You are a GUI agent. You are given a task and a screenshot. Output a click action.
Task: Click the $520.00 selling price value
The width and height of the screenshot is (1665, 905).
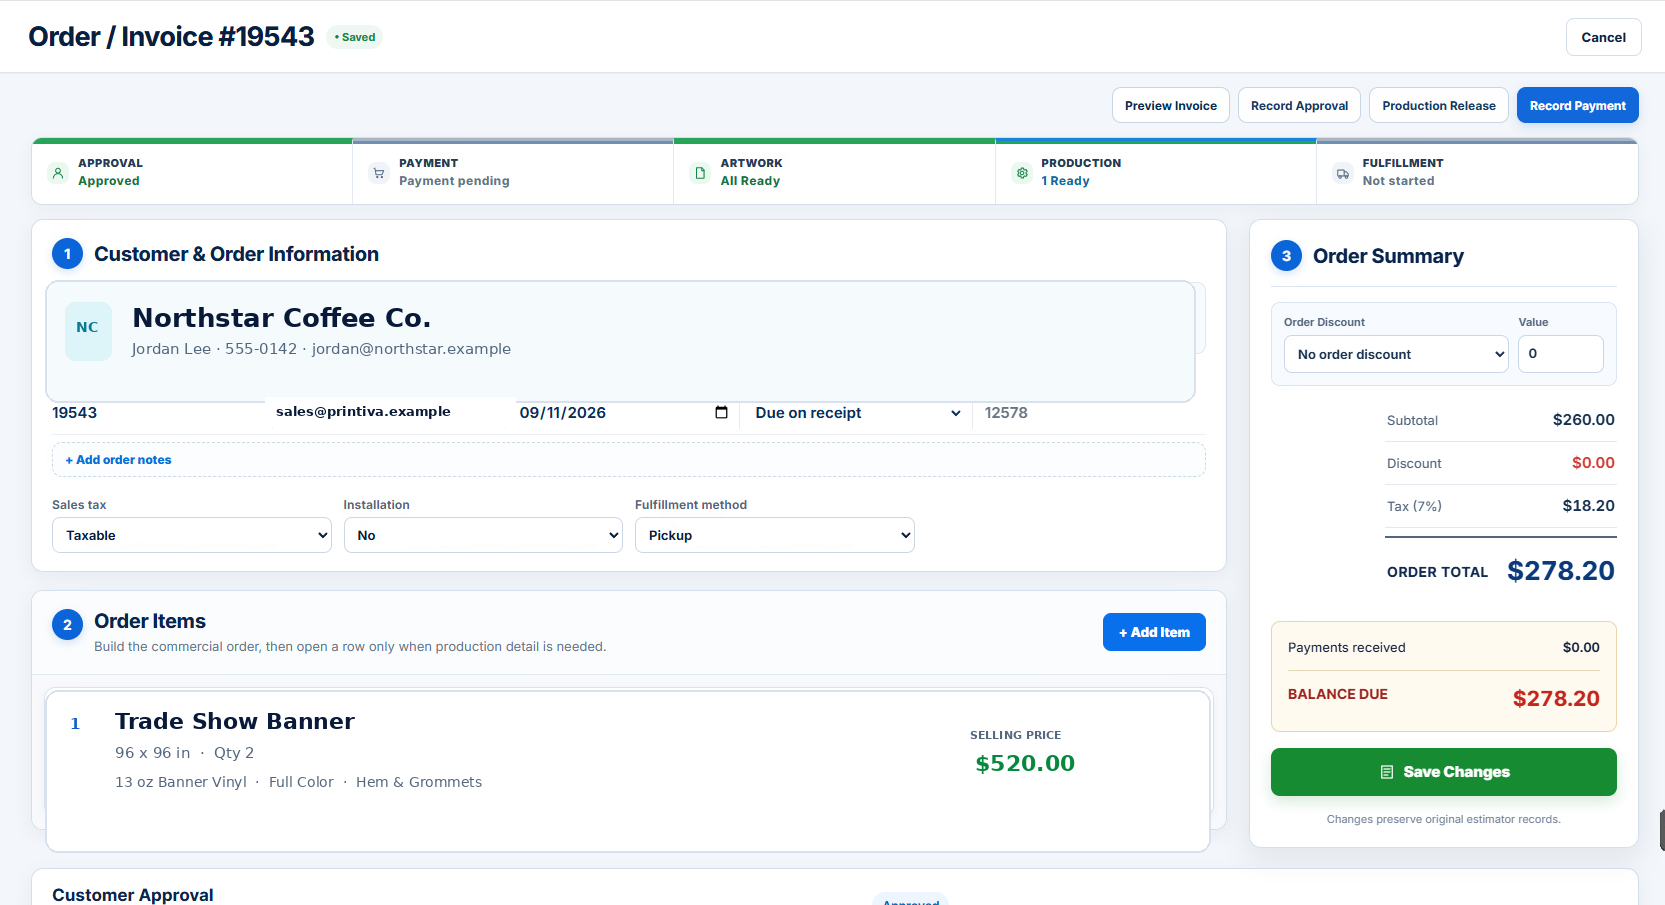(1025, 763)
